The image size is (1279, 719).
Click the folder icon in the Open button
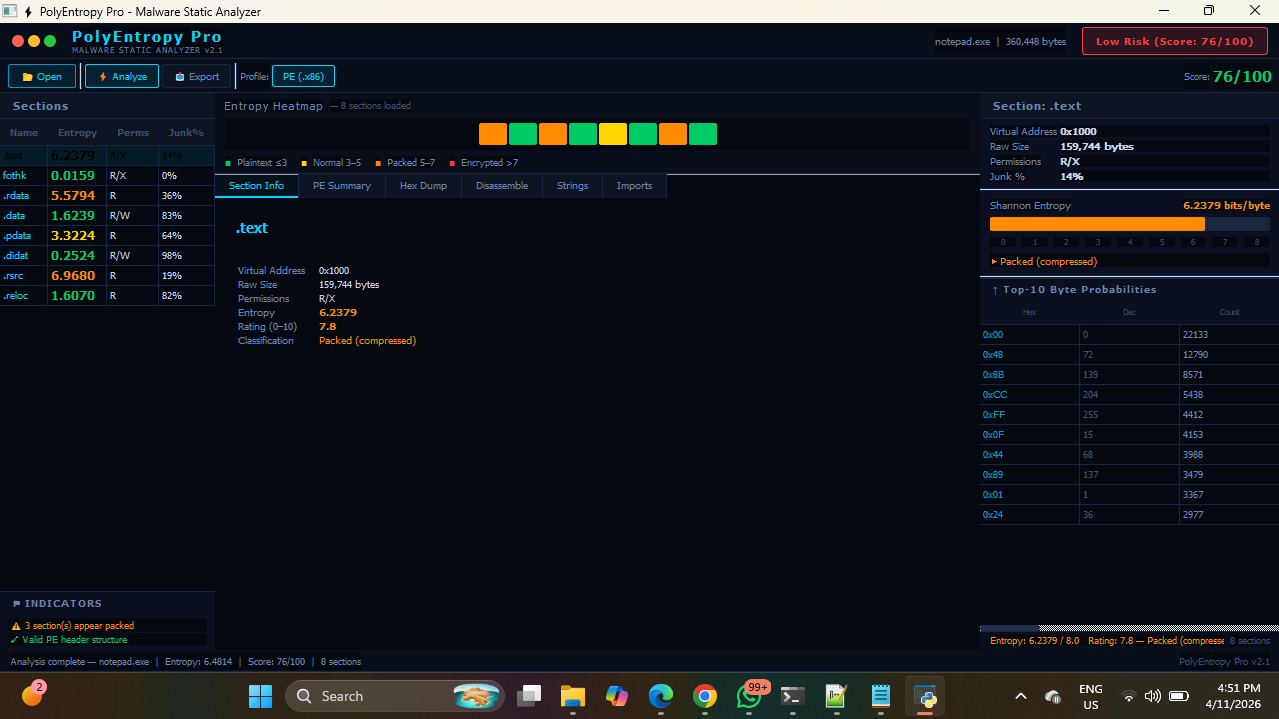(x=26, y=76)
